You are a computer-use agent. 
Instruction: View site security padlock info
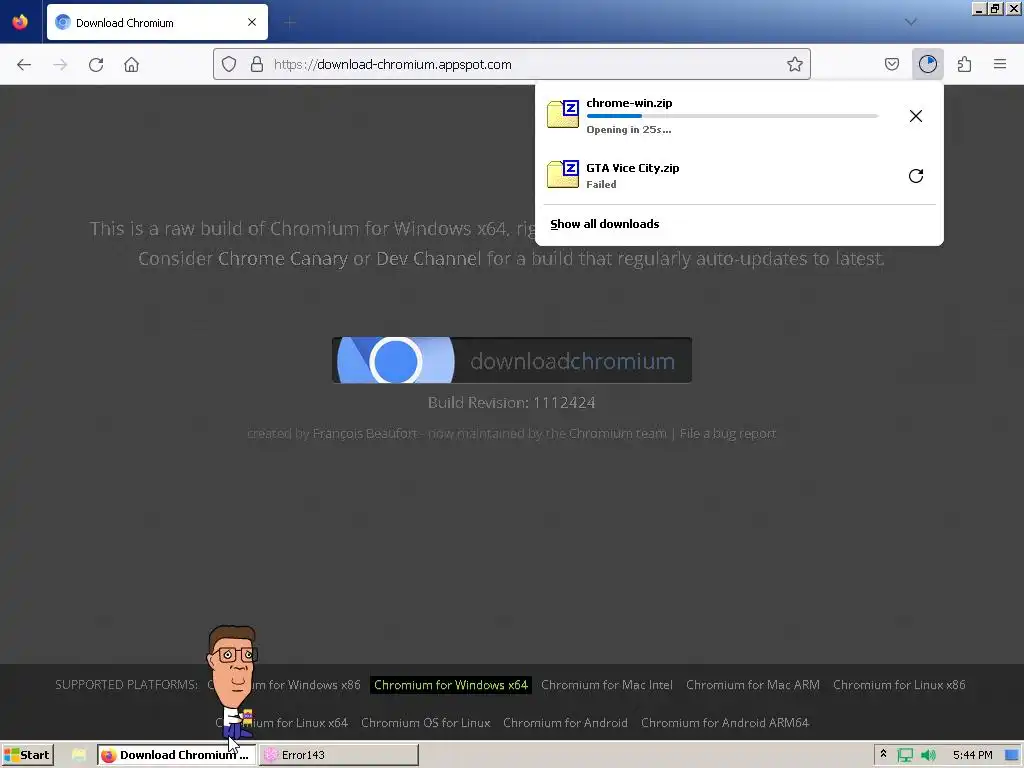click(257, 64)
